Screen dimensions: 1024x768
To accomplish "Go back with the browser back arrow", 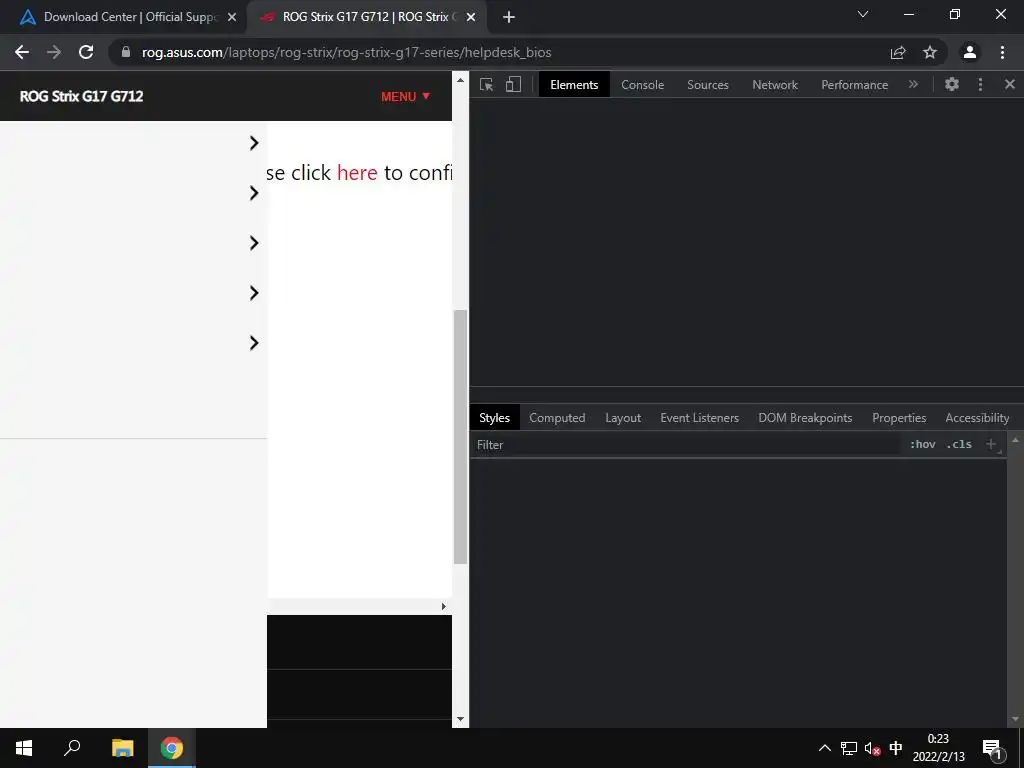I will coord(22,52).
